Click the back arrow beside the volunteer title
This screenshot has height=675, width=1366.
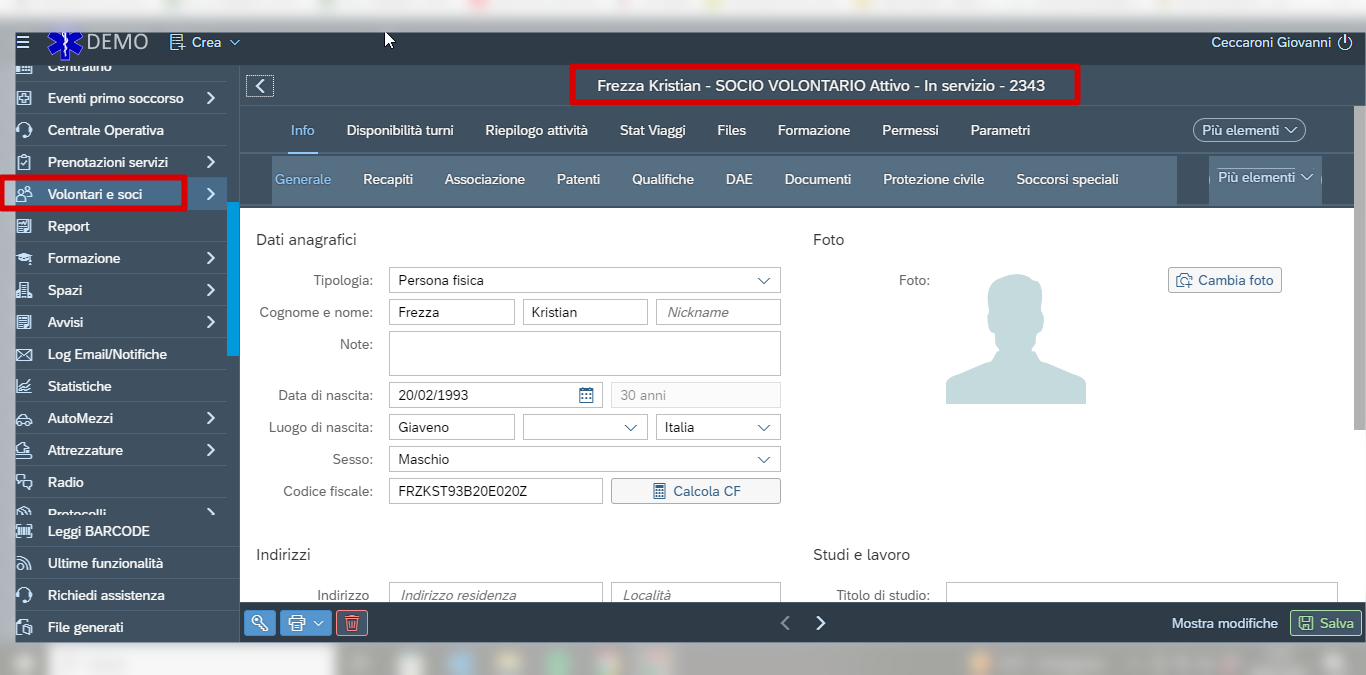pos(260,86)
